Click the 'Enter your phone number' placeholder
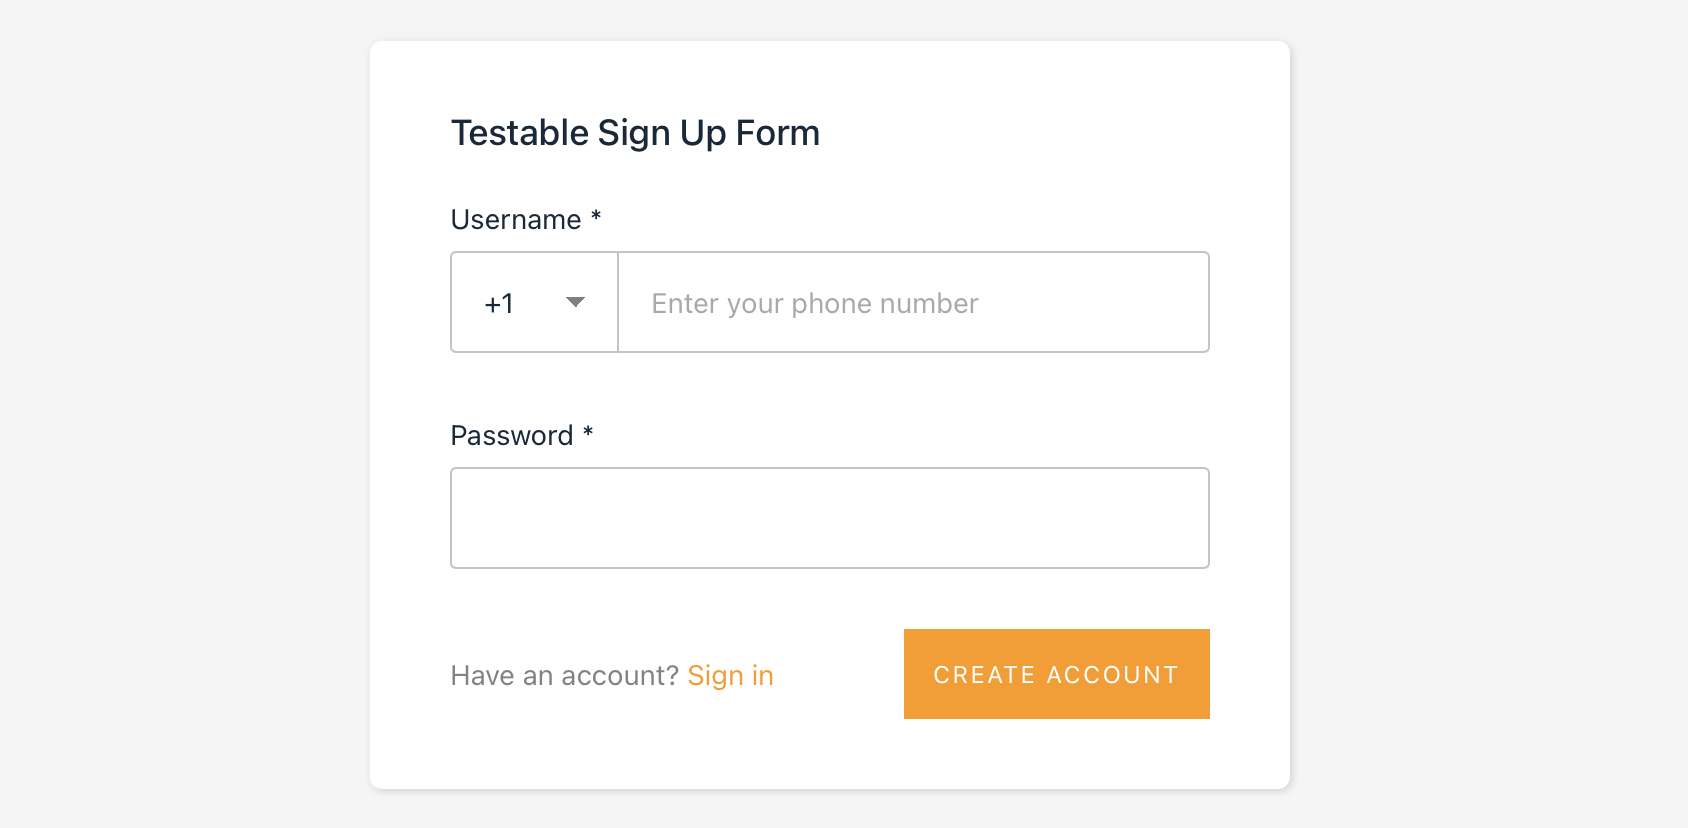Viewport: 1688px width, 828px height. point(814,303)
